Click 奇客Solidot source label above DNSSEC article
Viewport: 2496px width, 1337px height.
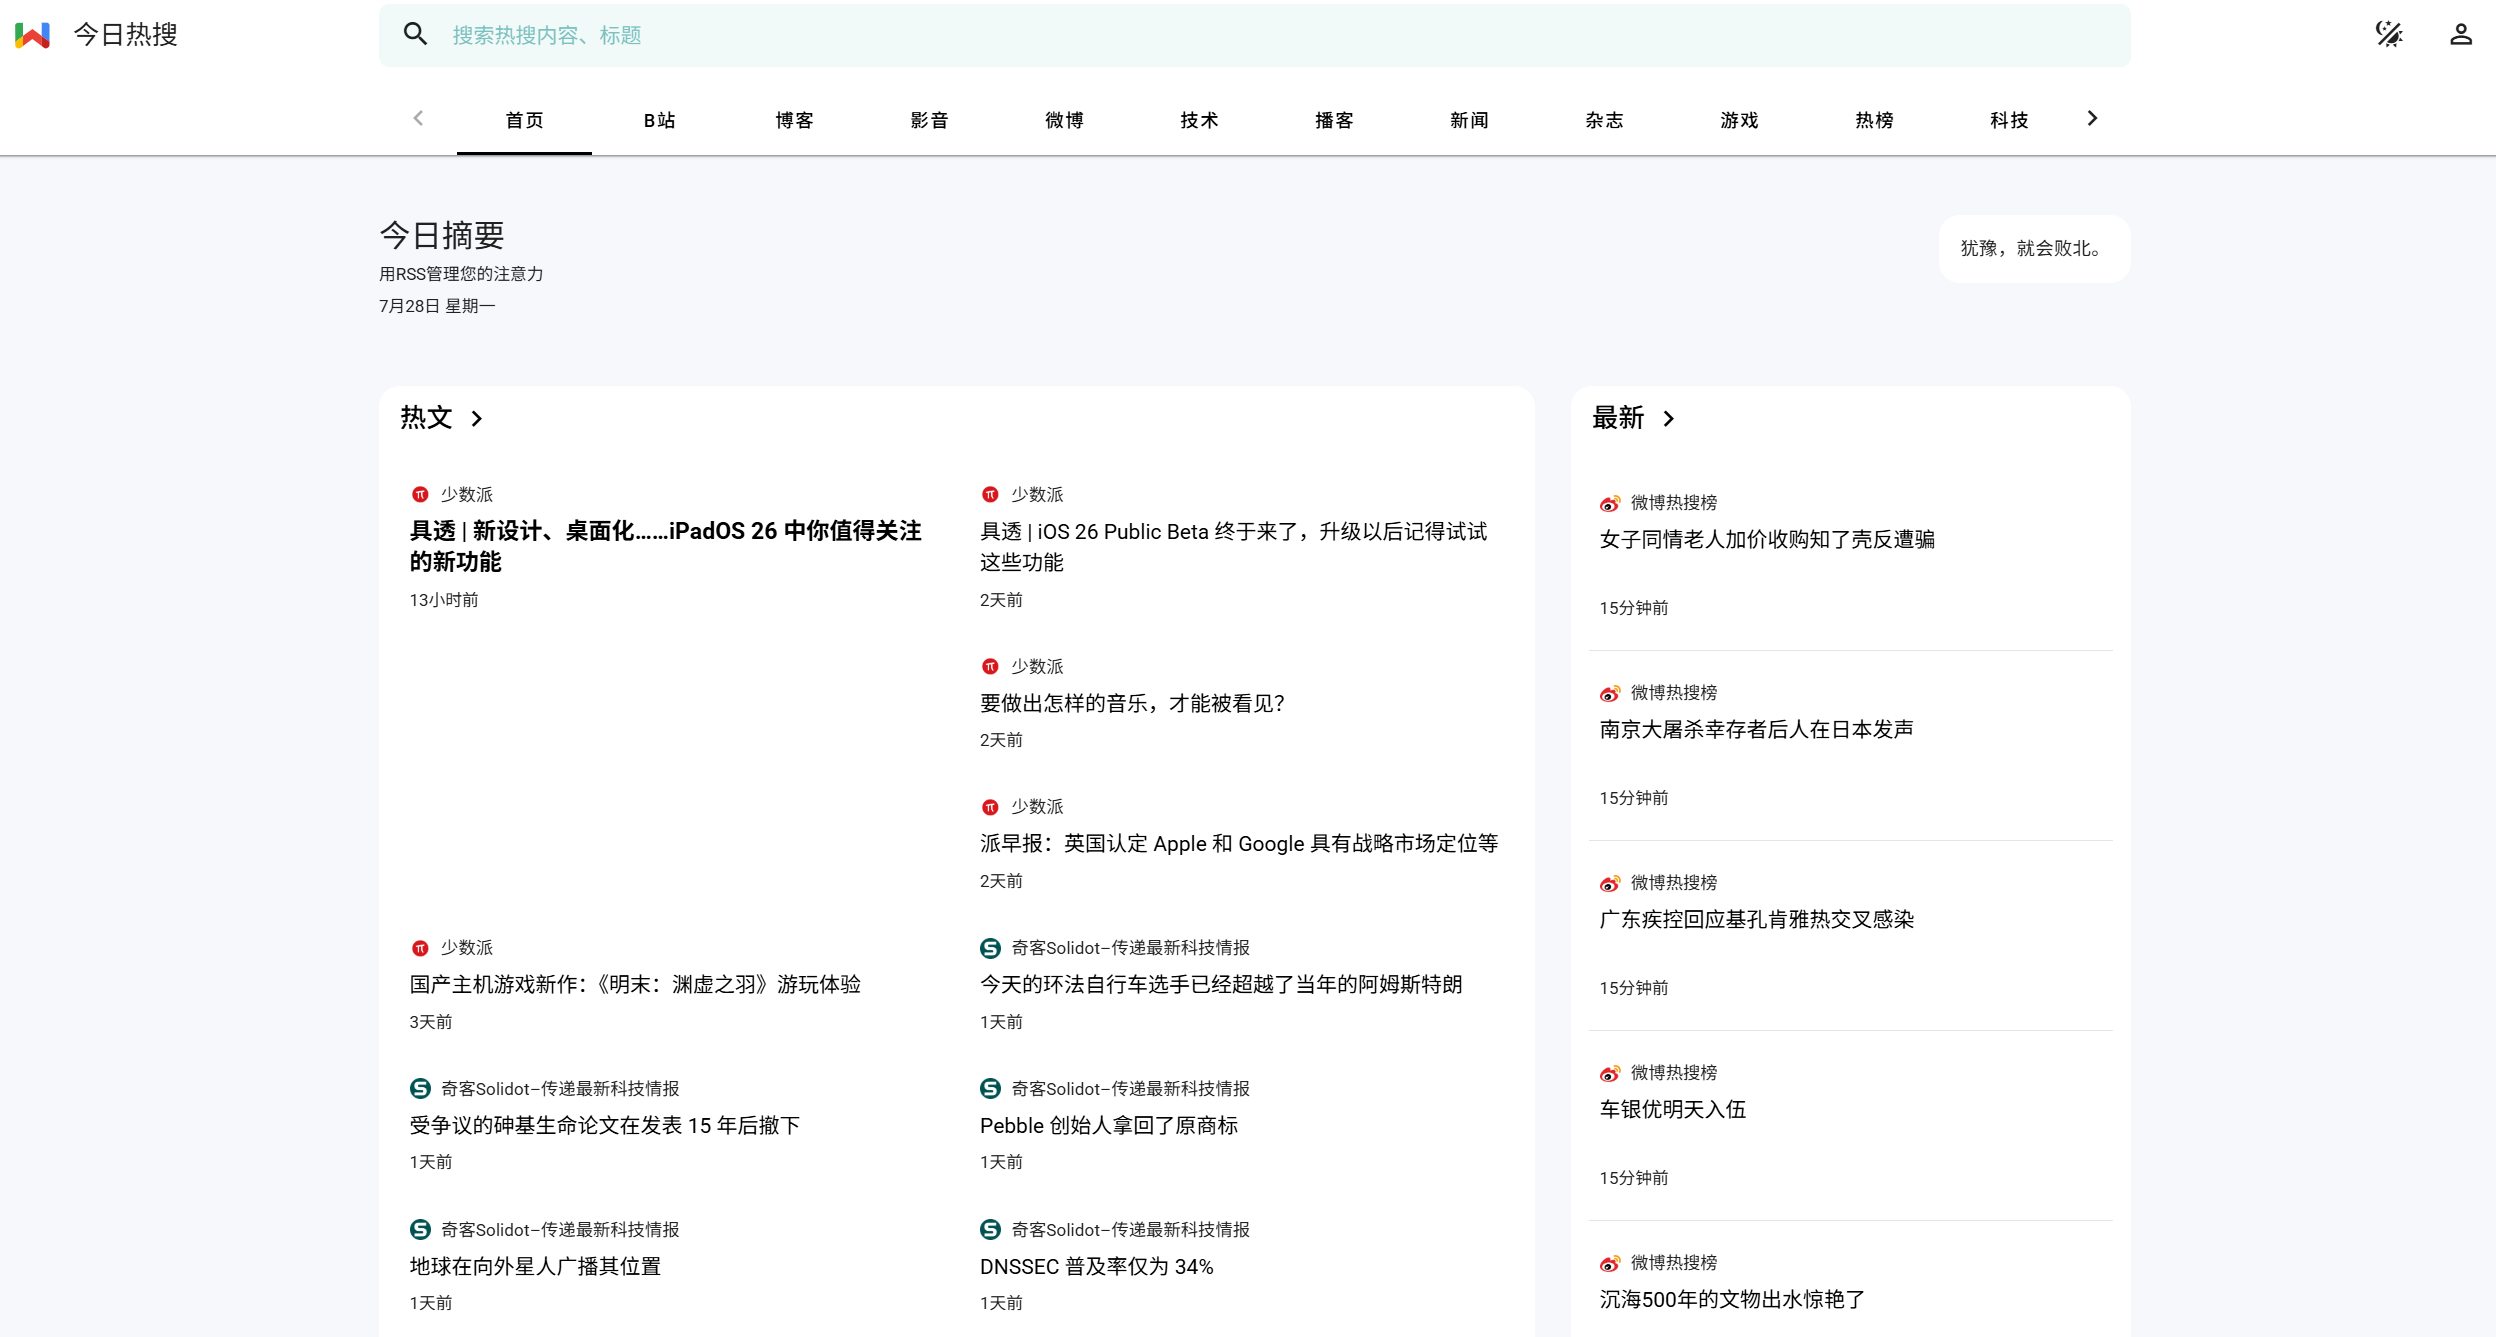pos(1131,1230)
